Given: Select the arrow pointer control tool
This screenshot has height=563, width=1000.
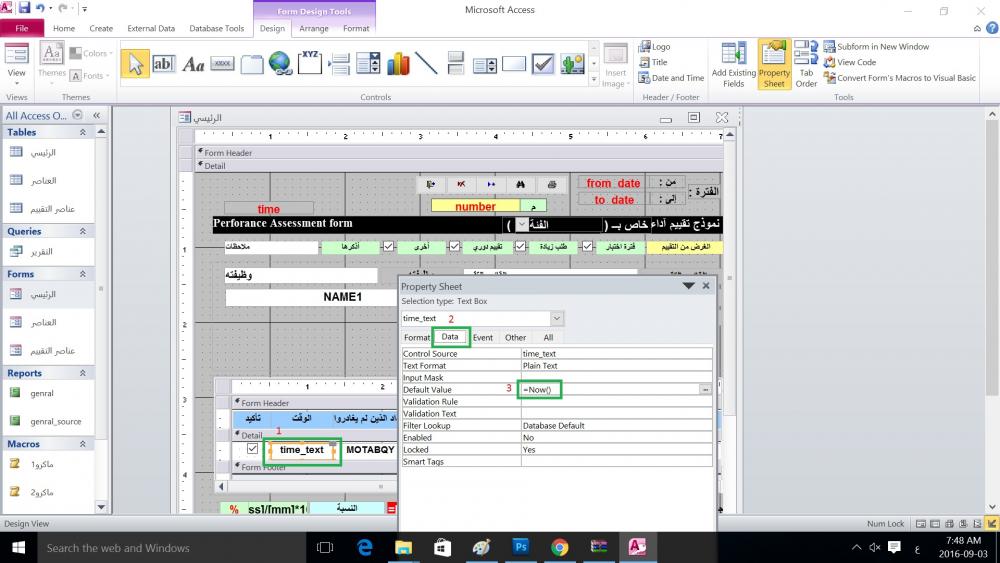Looking at the screenshot, I should [135, 64].
